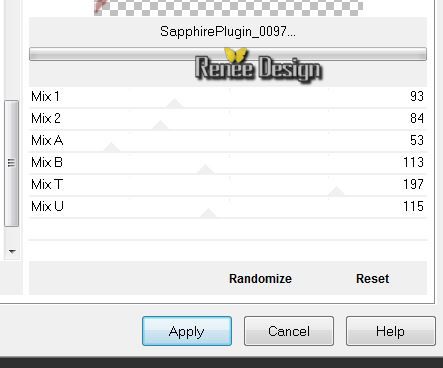443x368 pixels.
Task: Click the Mix A slider handle
Action: [112, 147]
